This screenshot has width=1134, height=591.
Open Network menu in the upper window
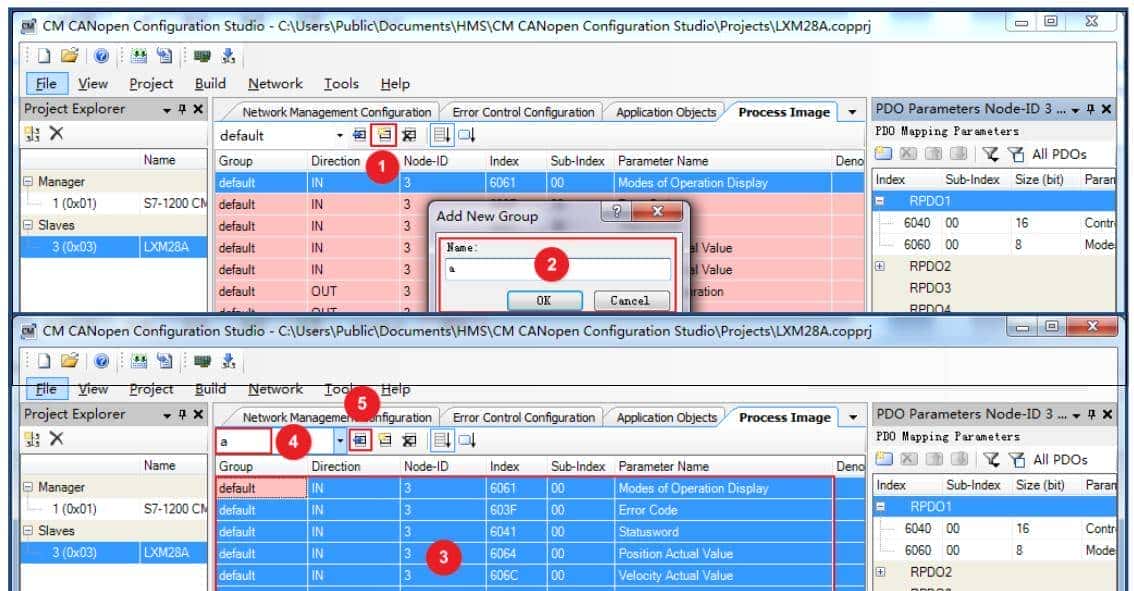[275, 84]
